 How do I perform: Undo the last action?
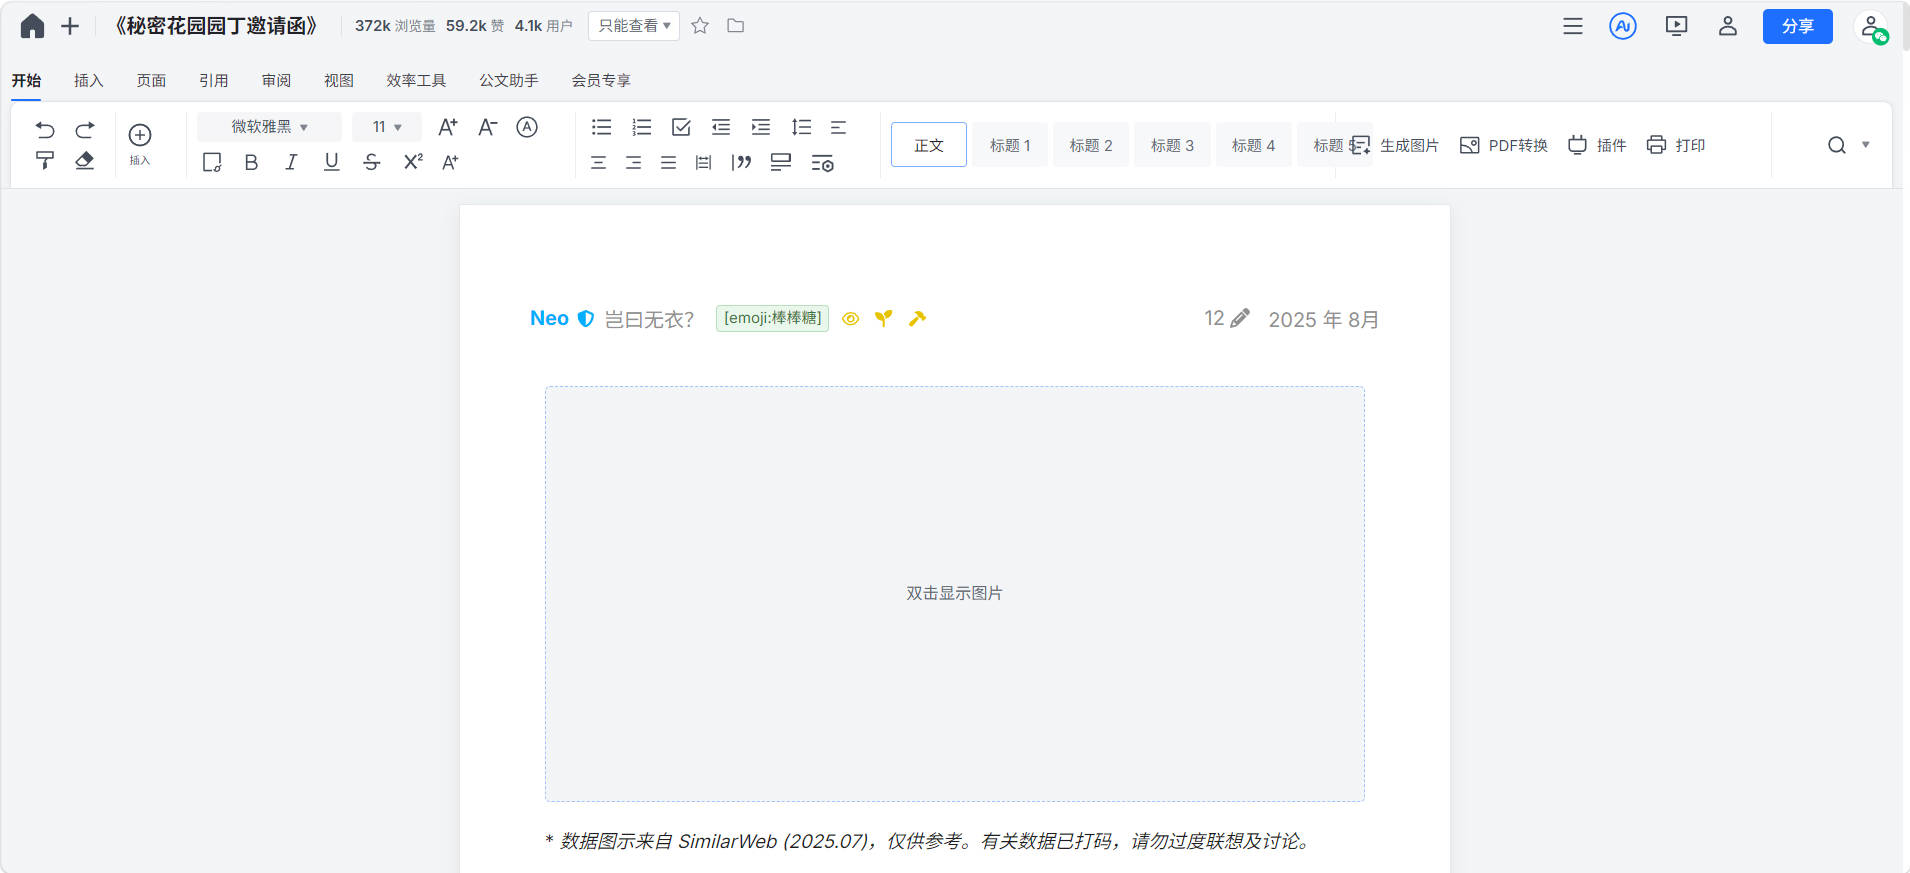pyautogui.click(x=45, y=130)
